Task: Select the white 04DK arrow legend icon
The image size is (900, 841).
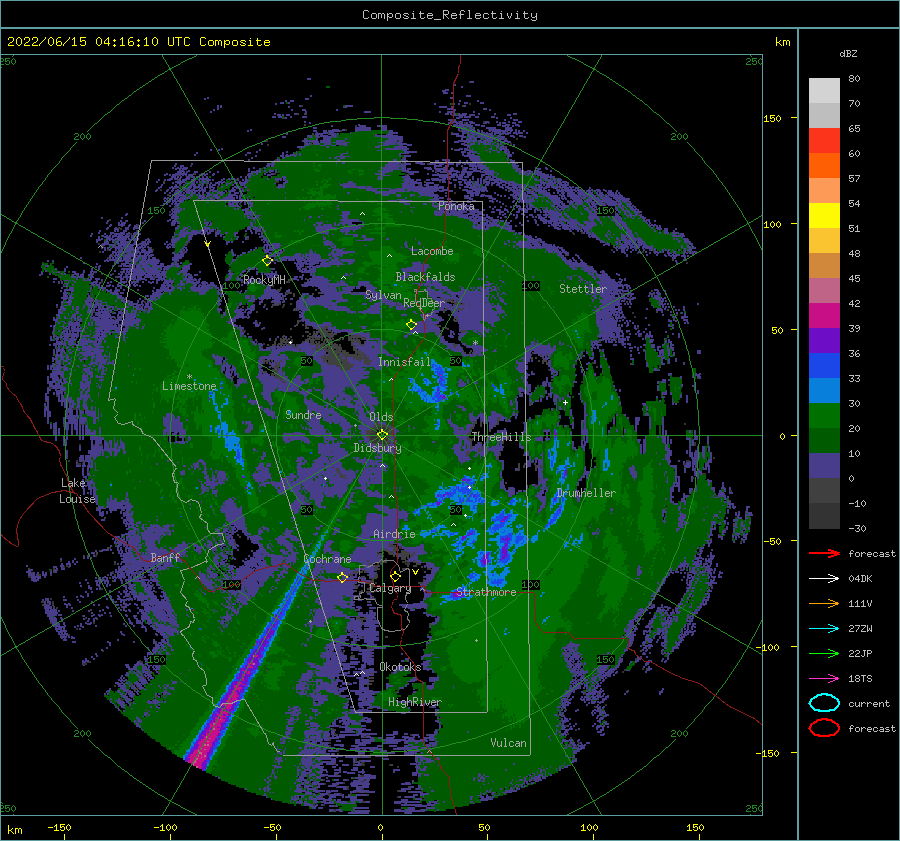Action: (x=824, y=579)
